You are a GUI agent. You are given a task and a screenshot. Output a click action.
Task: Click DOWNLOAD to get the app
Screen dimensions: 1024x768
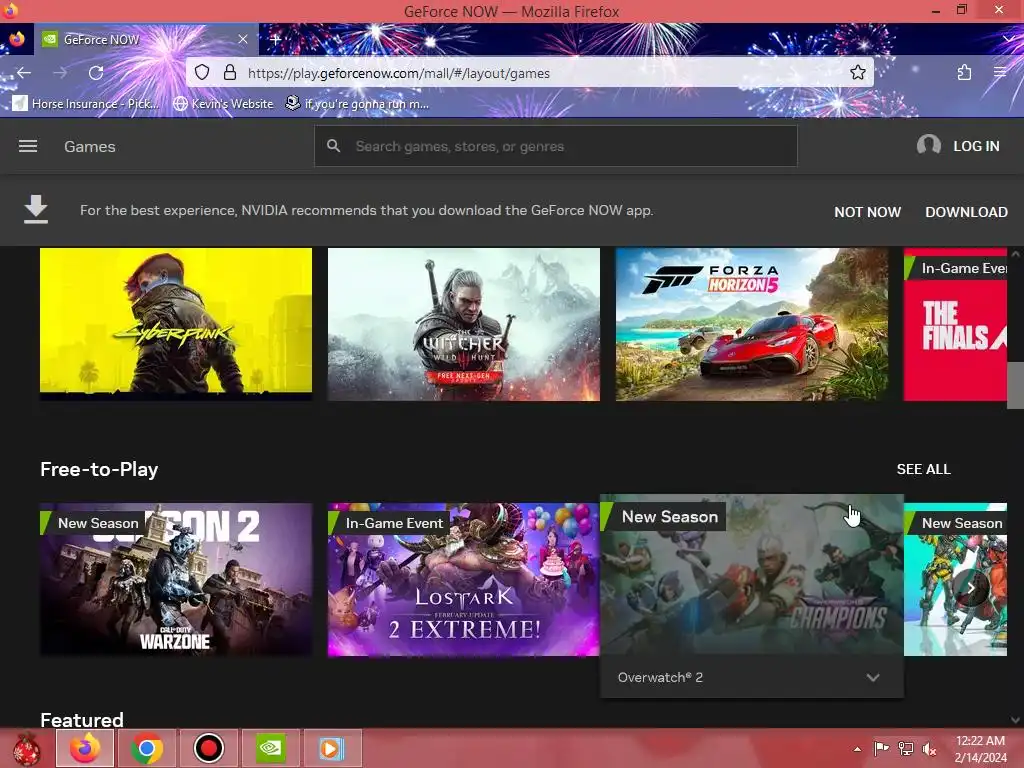966,212
